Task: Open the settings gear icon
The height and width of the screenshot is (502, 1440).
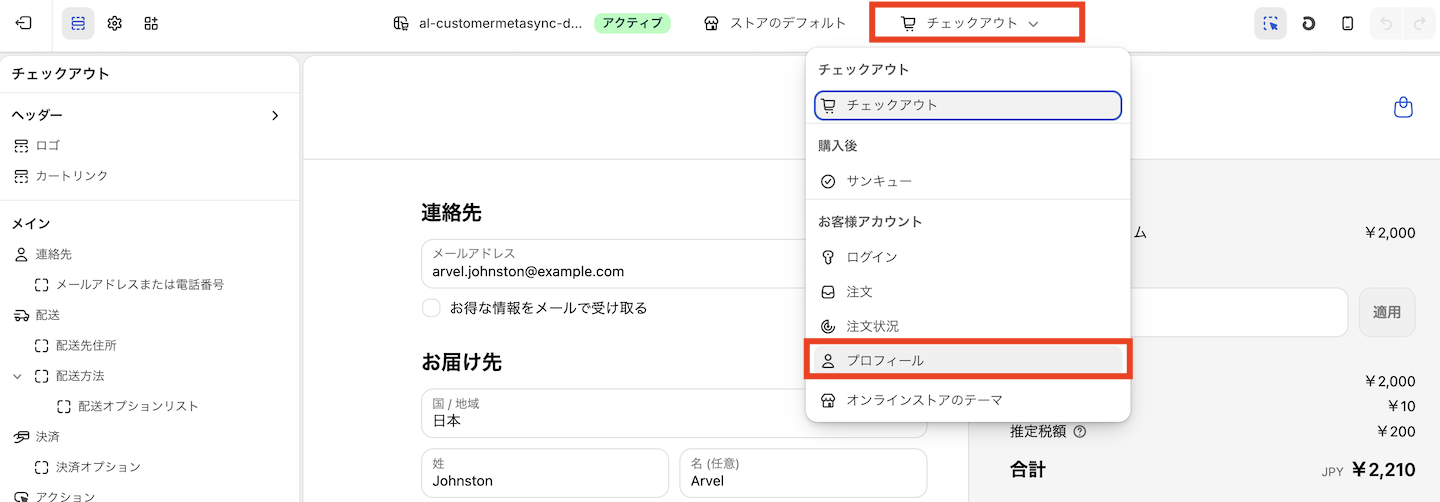Action: coord(115,23)
